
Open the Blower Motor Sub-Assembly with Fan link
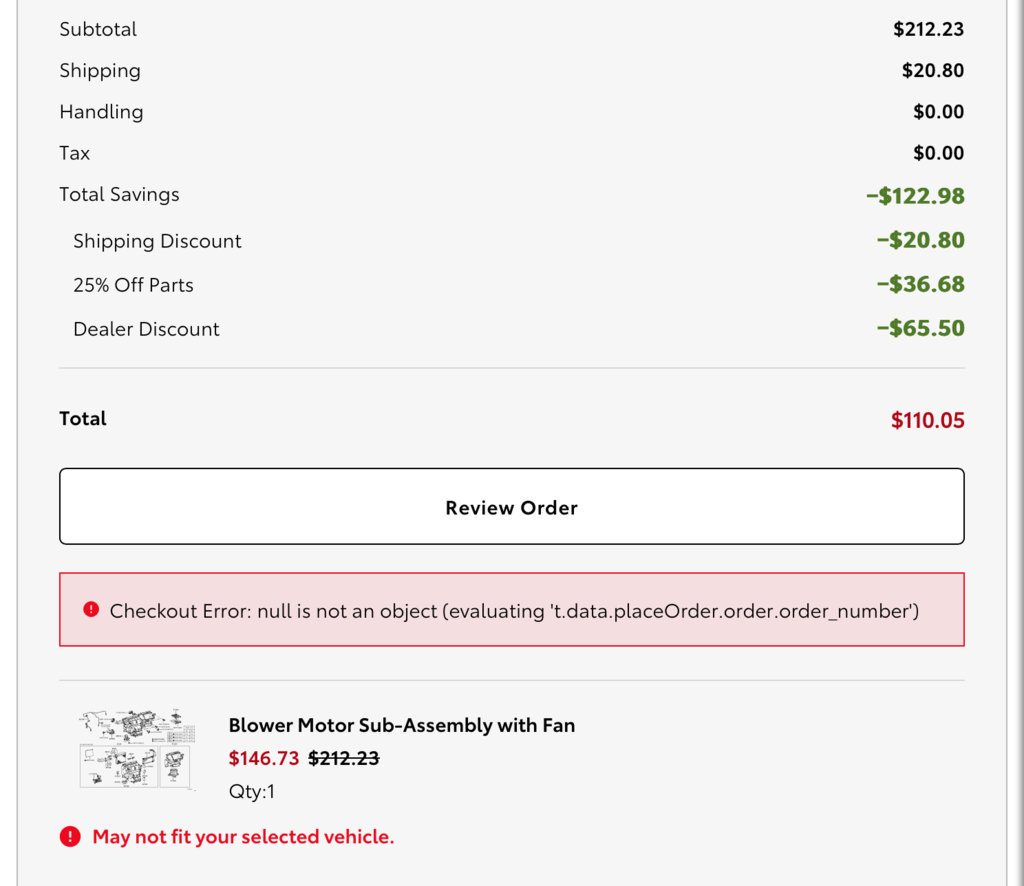click(x=402, y=725)
